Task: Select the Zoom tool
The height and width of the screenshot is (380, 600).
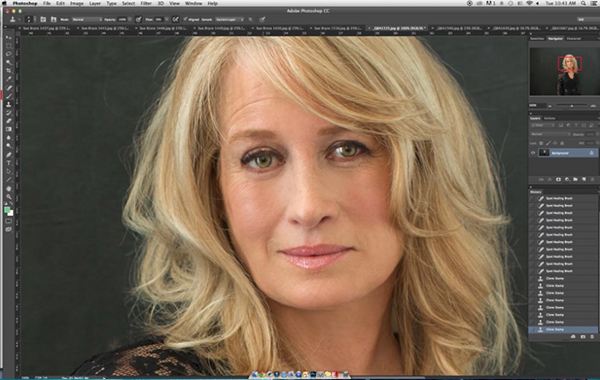Action: pos(8,197)
